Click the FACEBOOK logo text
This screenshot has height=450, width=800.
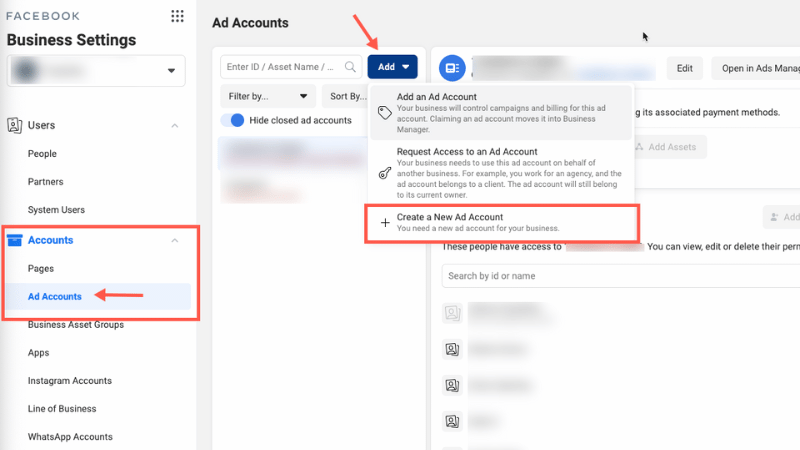tap(43, 16)
